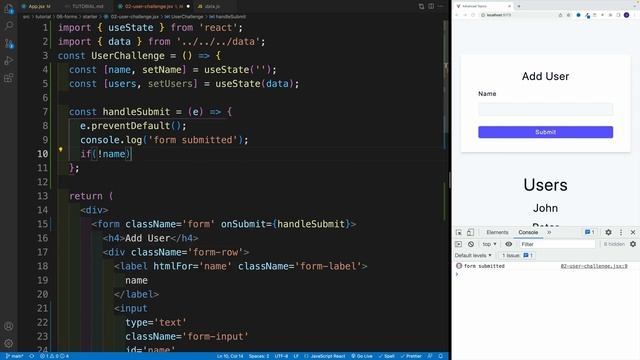Select the 02-user-challenge.jsx editor tab
The width and height of the screenshot is (640, 360).
point(152,6)
